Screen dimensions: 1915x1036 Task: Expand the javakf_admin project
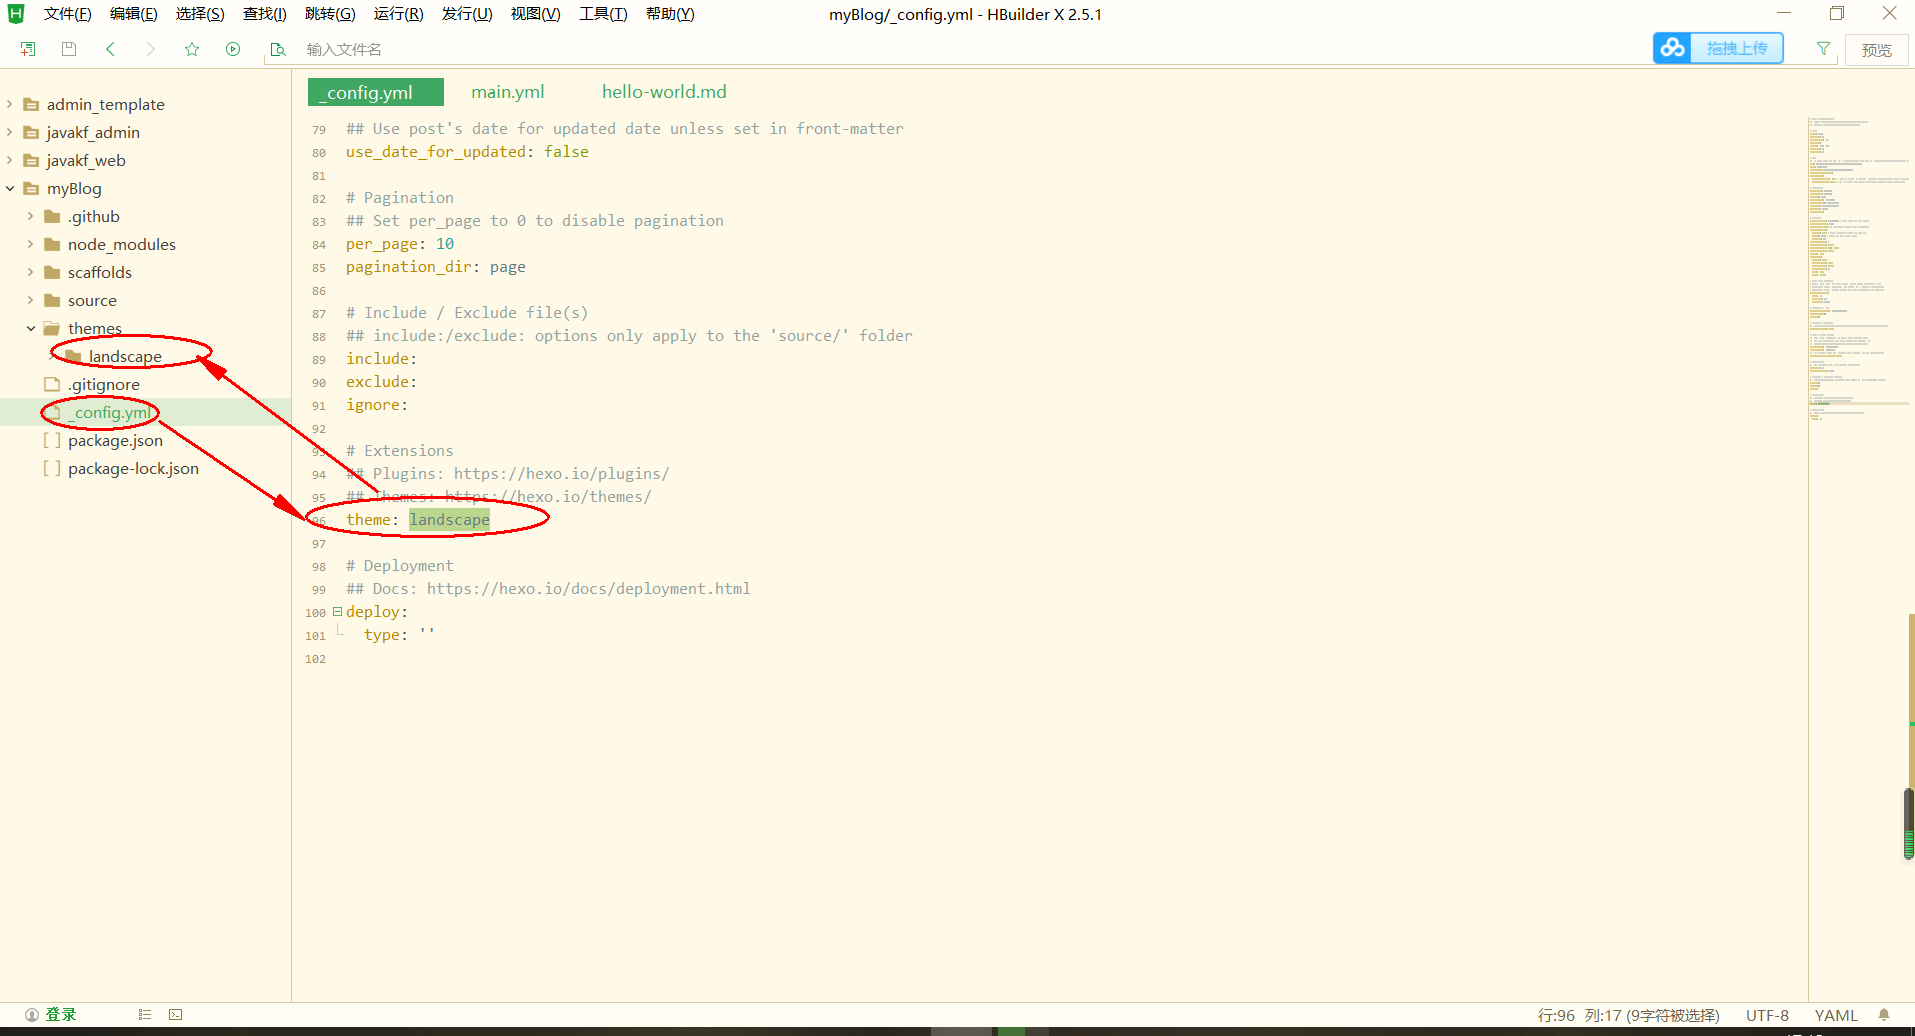10,132
